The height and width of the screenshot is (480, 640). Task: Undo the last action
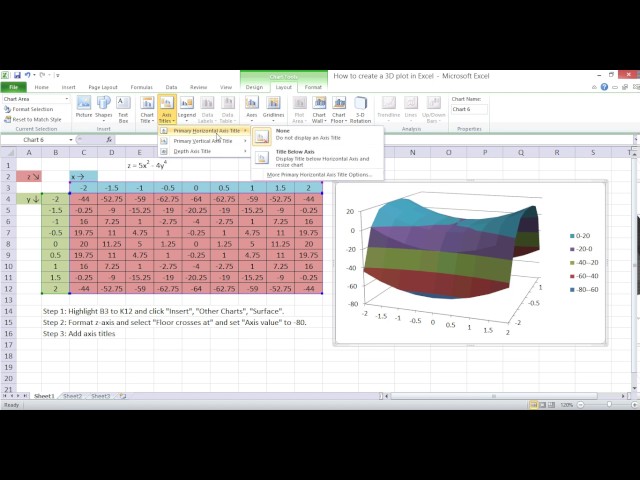(x=27, y=75)
